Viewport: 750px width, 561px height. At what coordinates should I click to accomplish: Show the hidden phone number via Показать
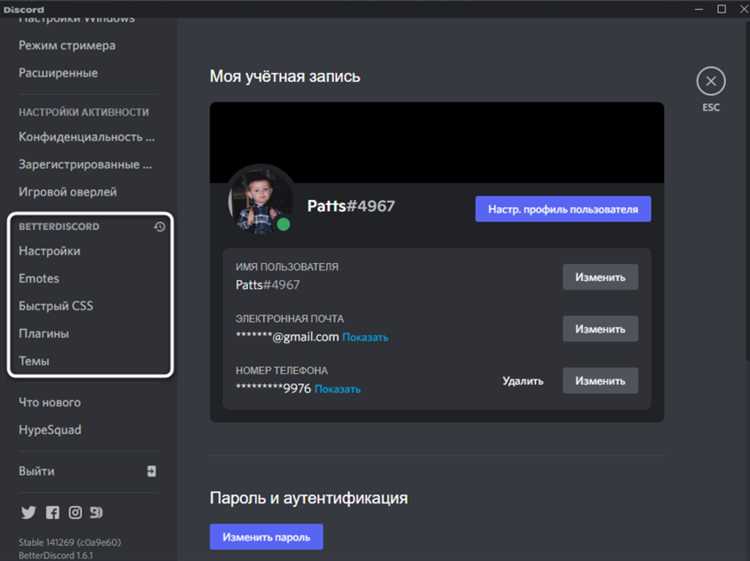(x=337, y=389)
